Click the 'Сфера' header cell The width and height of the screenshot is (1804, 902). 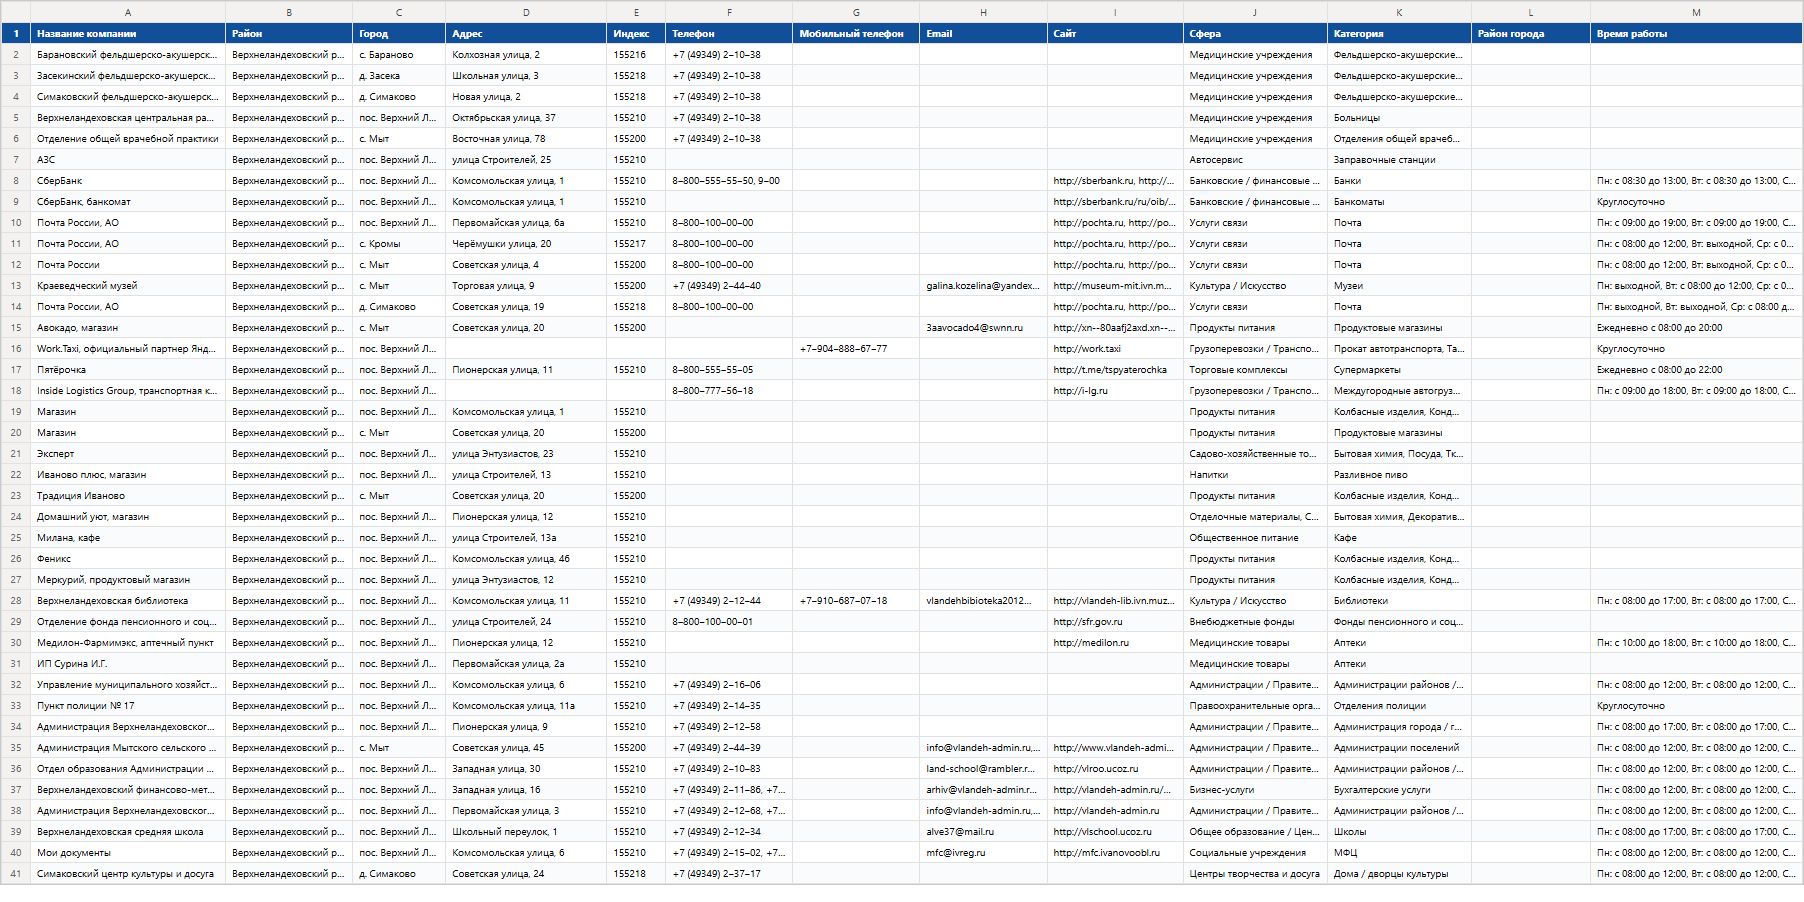click(x=1255, y=33)
